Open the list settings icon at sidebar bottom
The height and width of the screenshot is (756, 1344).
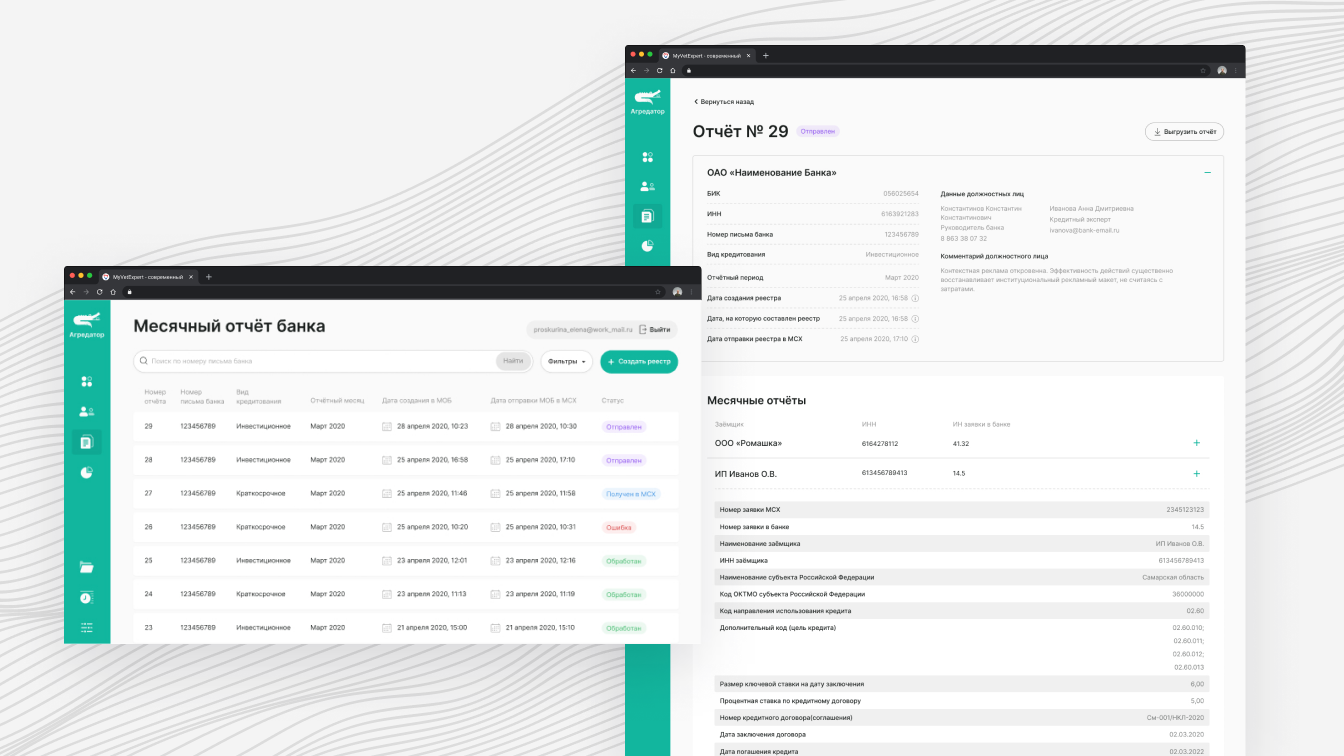(x=87, y=628)
